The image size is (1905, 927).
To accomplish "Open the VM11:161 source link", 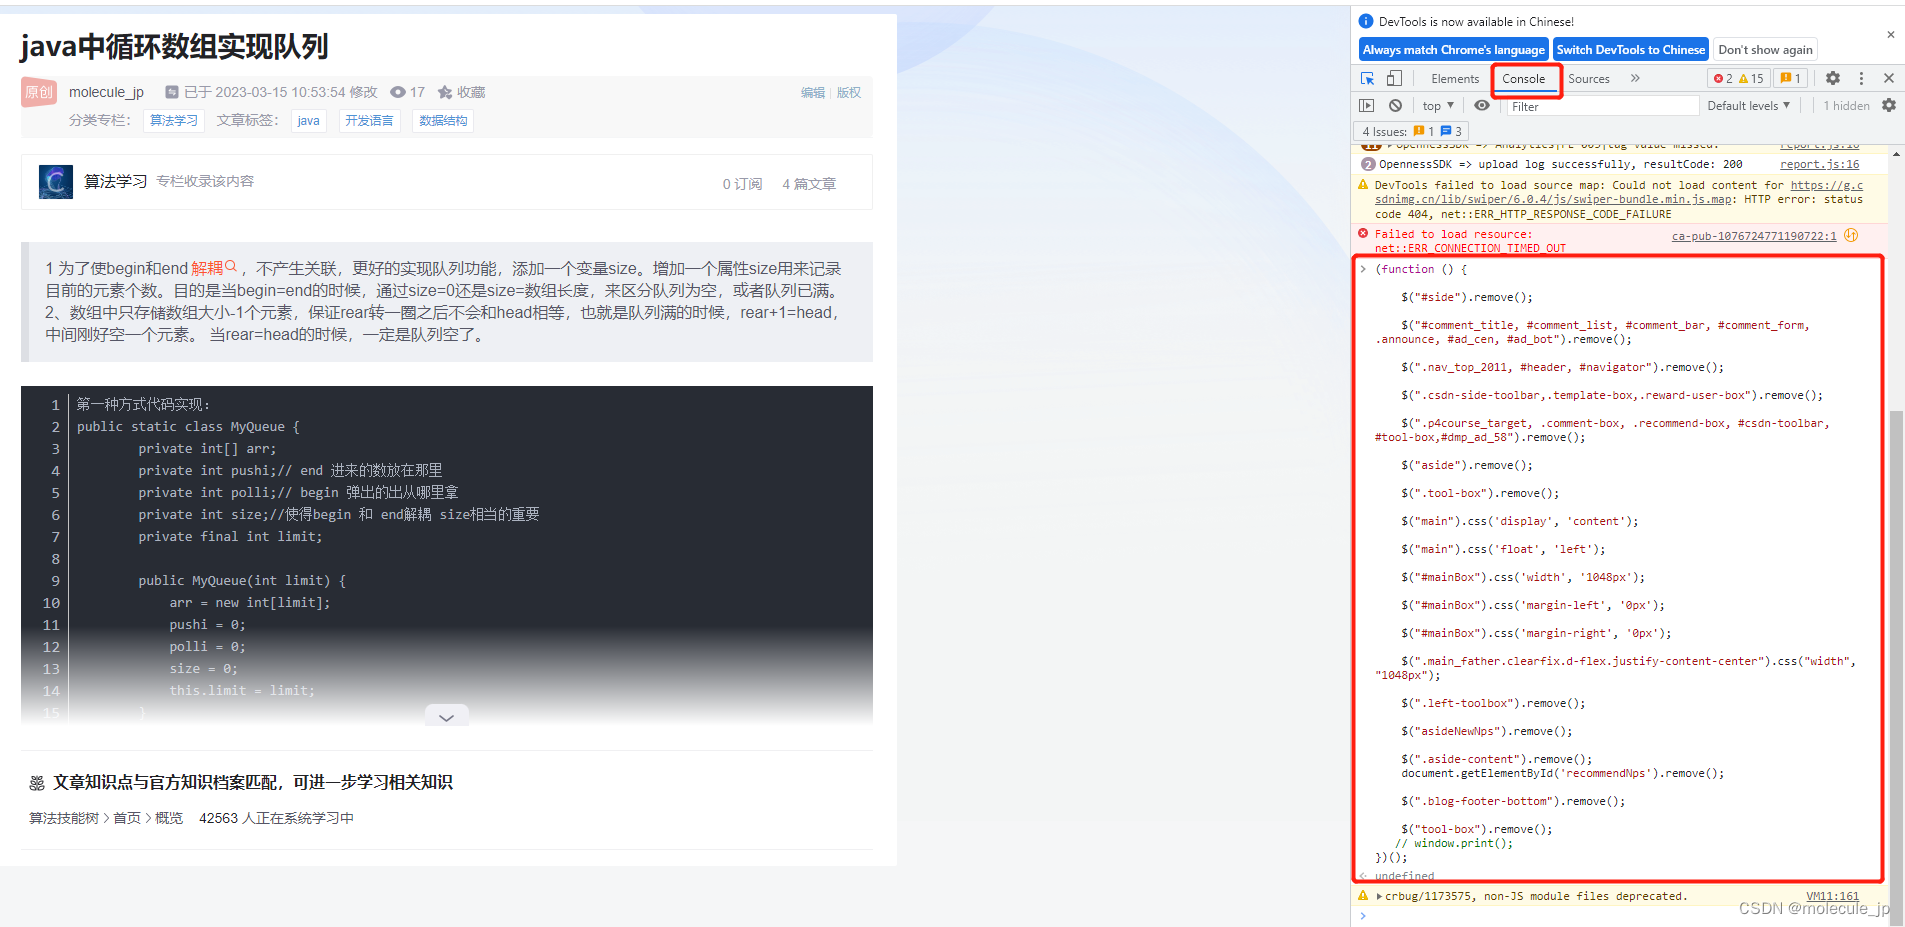I will (x=1832, y=896).
